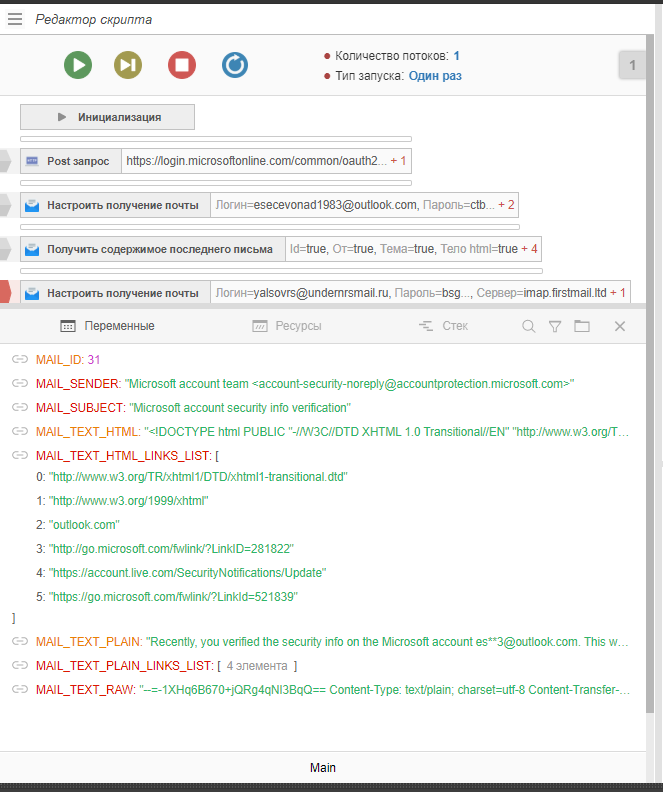Select MAIL_SUBJECT variable name
The width and height of the screenshot is (663, 792).
(x=79, y=408)
